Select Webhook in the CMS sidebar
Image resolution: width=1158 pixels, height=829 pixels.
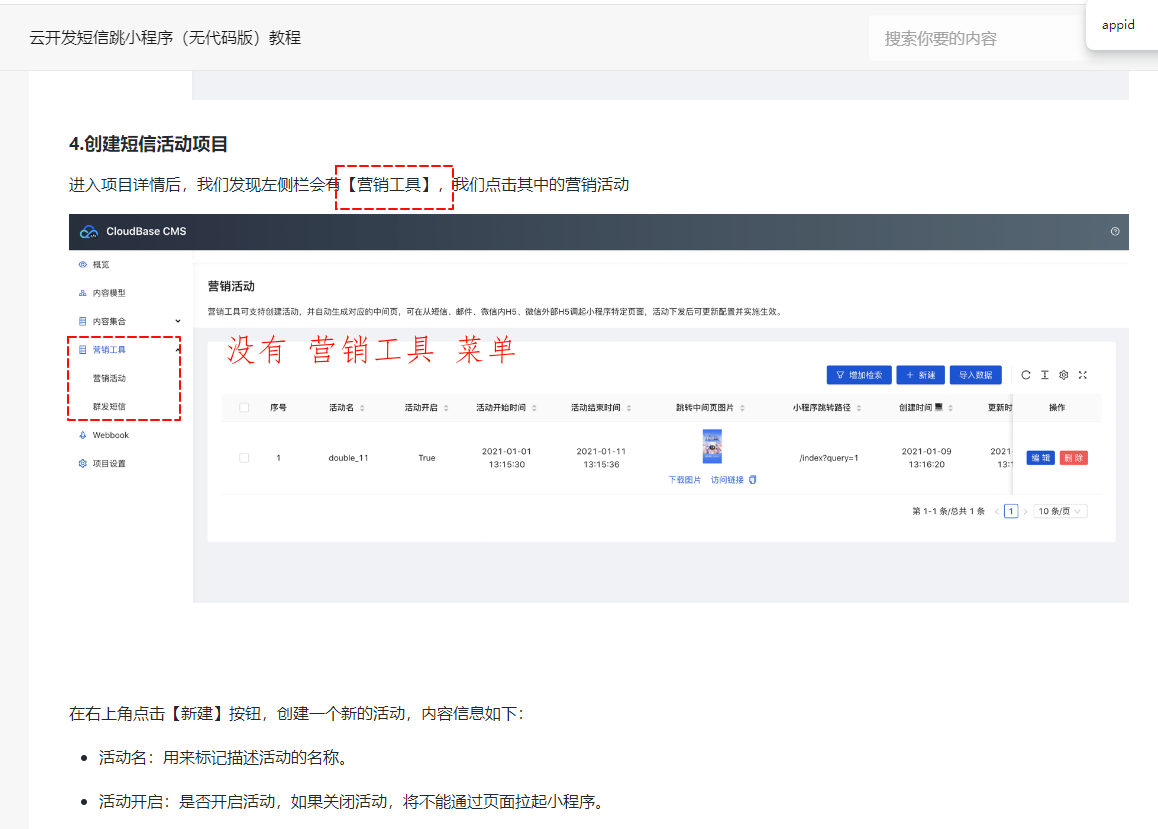tap(111, 436)
